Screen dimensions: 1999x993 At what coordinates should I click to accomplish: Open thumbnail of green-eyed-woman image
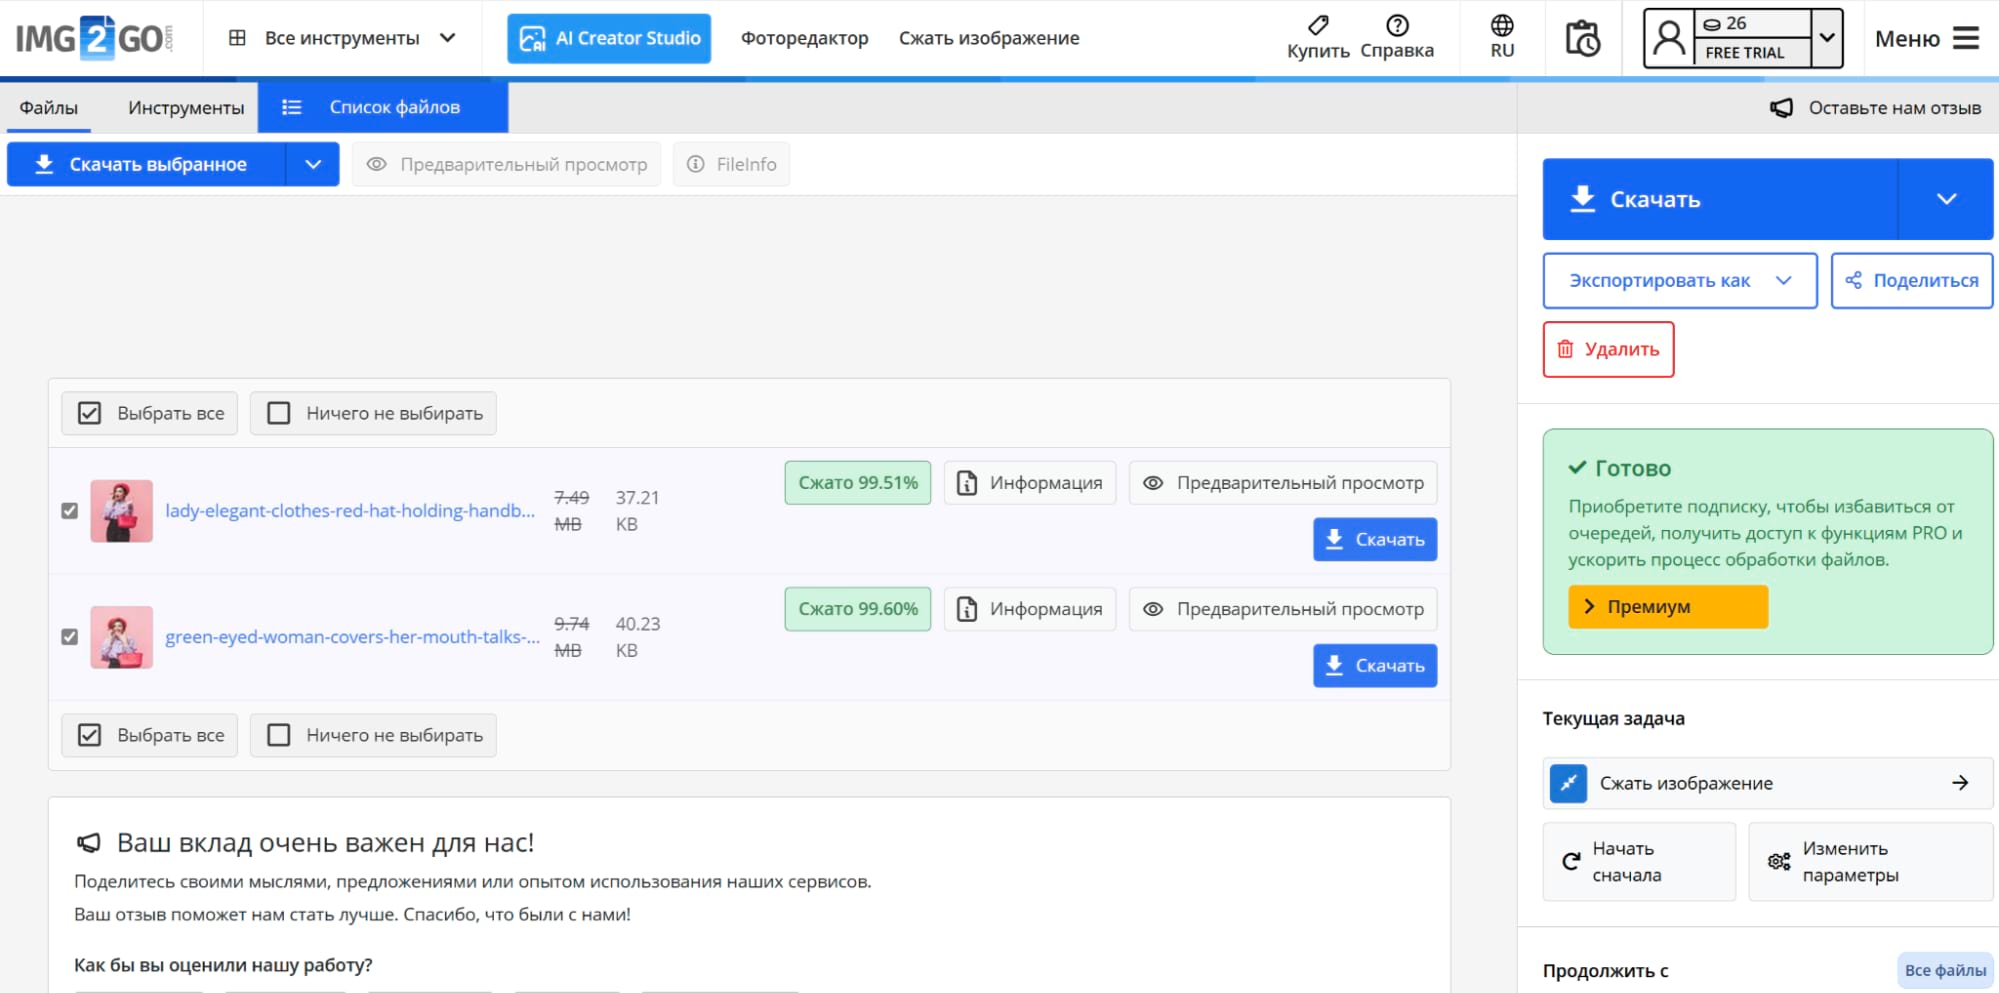(122, 637)
